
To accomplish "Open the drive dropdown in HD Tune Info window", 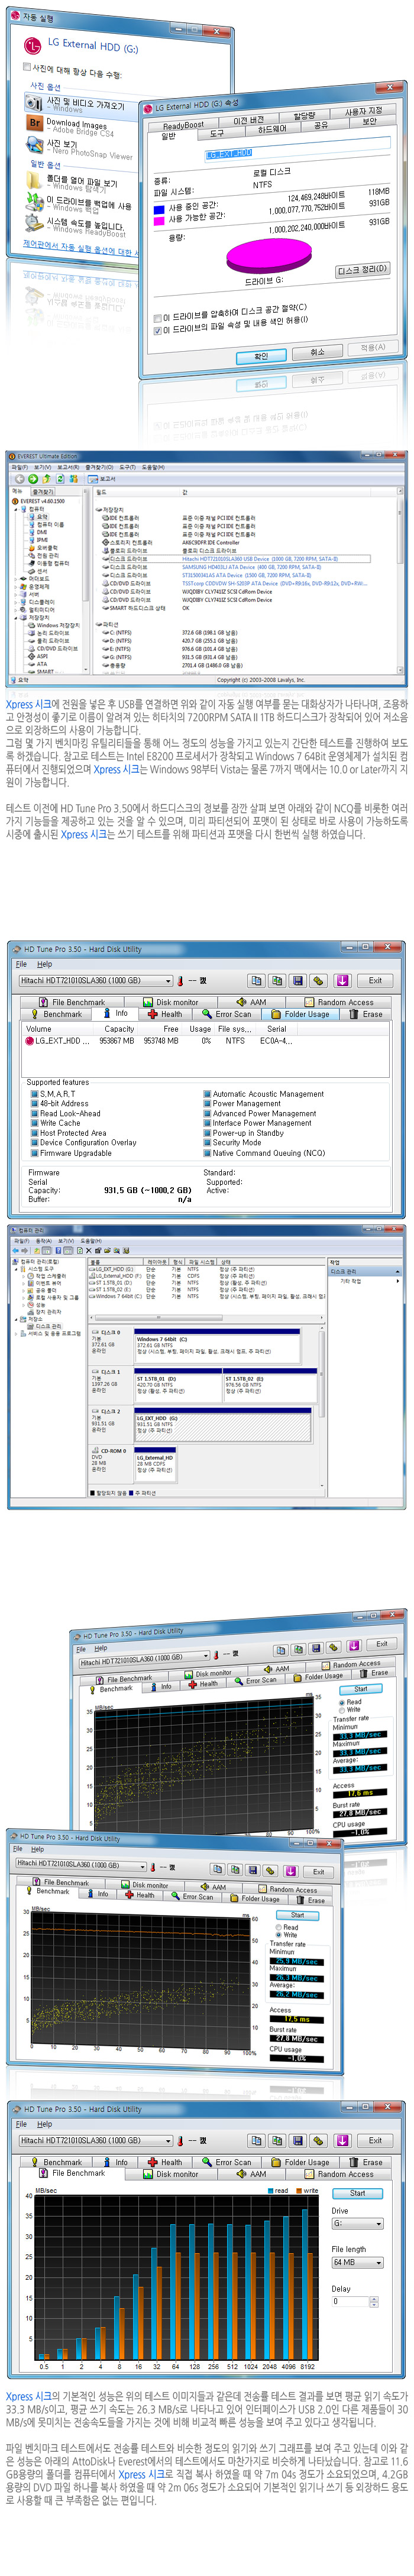I will coord(96,981).
